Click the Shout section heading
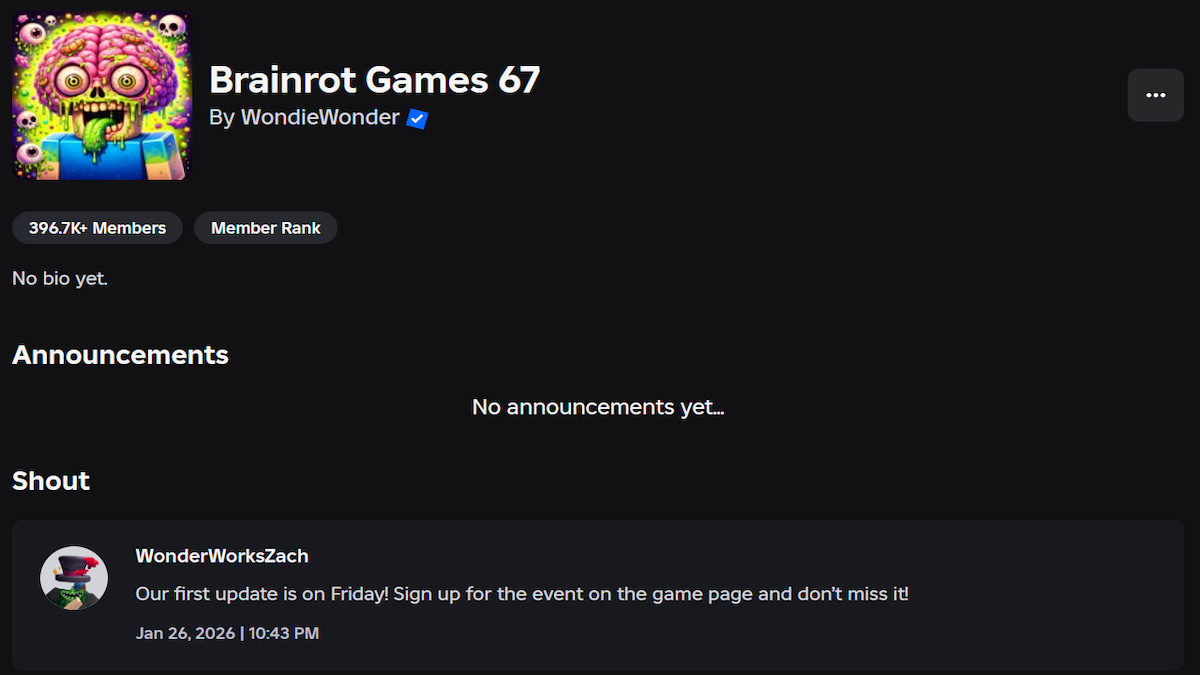 tap(51, 481)
